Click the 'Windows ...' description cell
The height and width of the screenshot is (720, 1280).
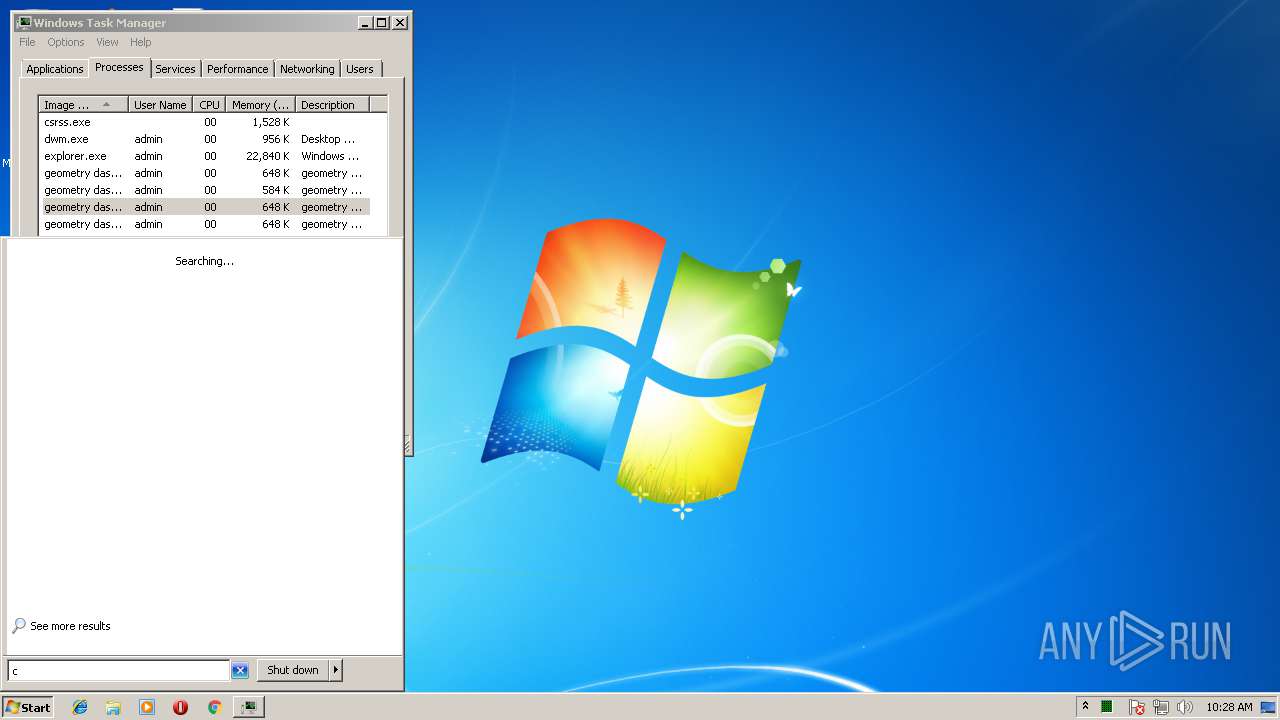(330, 156)
